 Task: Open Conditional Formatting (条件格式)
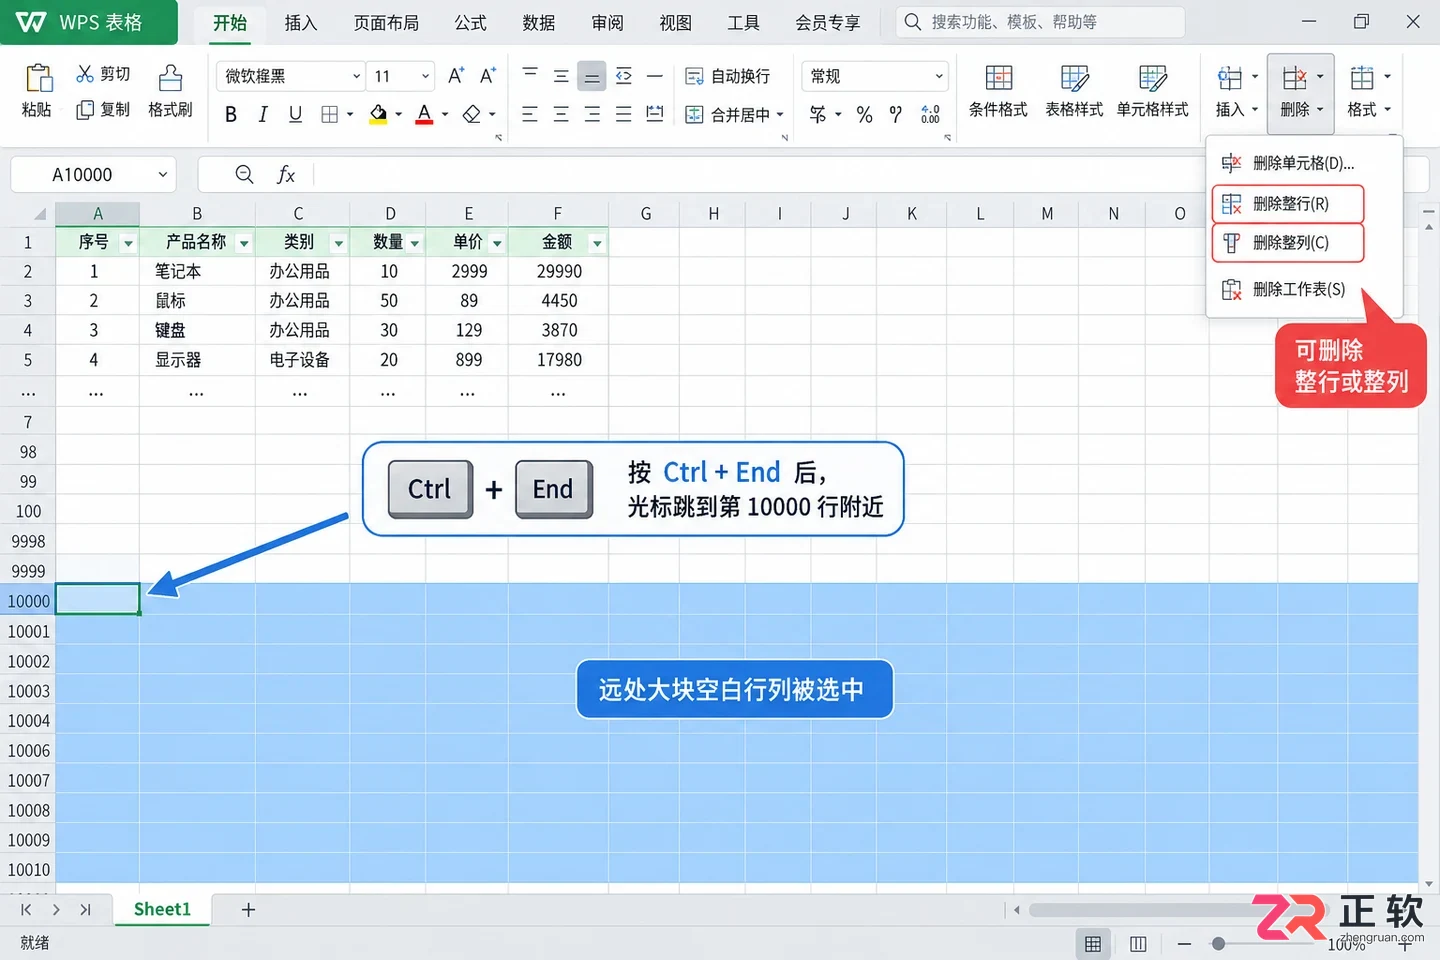tap(998, 92)
